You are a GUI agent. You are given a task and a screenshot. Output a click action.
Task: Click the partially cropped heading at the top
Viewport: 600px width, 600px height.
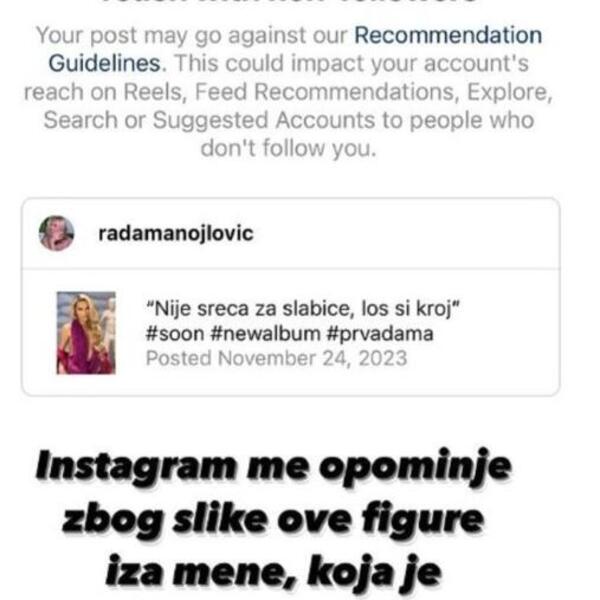(x=289, y=2)
